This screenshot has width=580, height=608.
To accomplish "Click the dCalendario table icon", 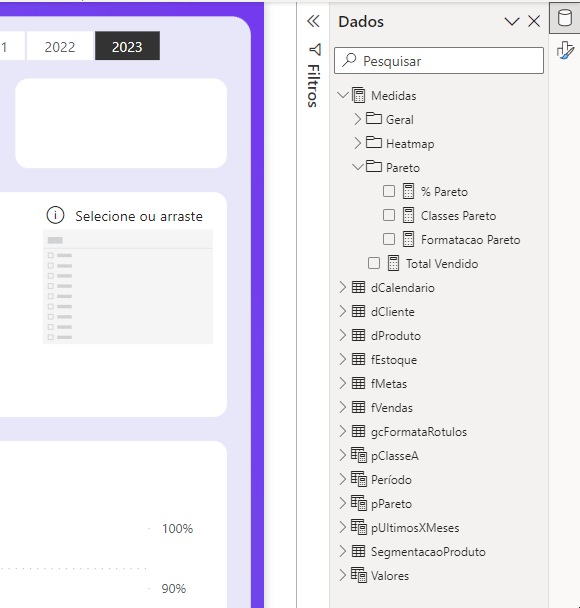I will pos(358,287).
